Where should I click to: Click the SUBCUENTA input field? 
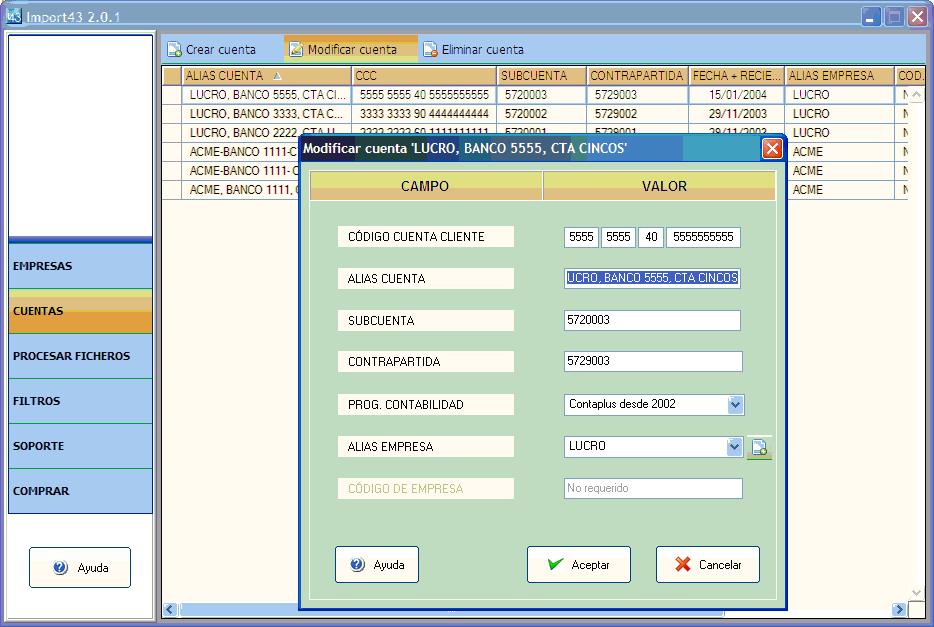tap(652, 320)
